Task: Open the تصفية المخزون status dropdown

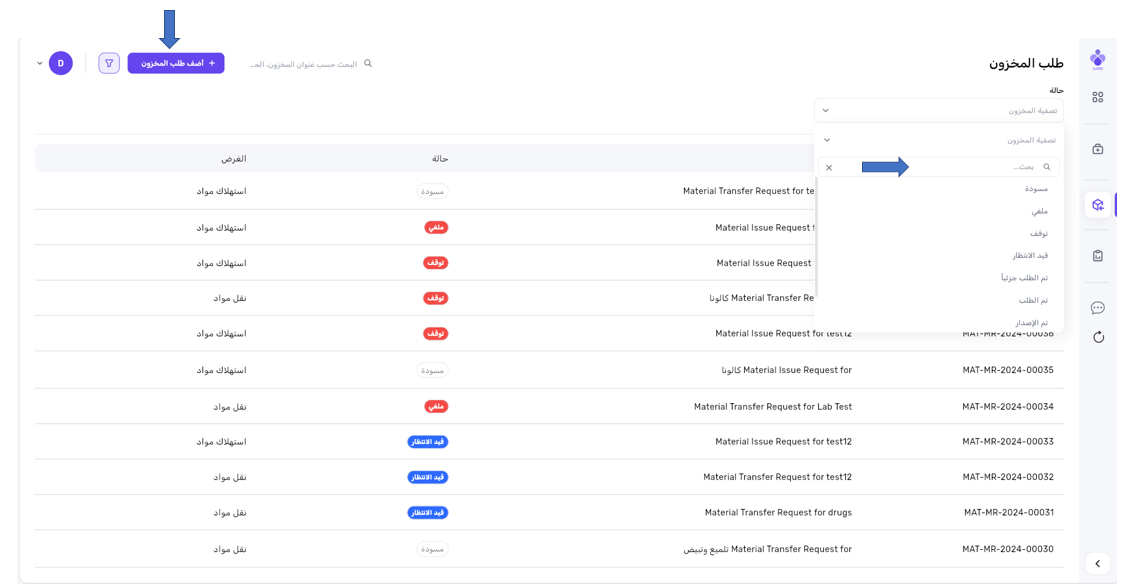Action: tap(938, 111)
